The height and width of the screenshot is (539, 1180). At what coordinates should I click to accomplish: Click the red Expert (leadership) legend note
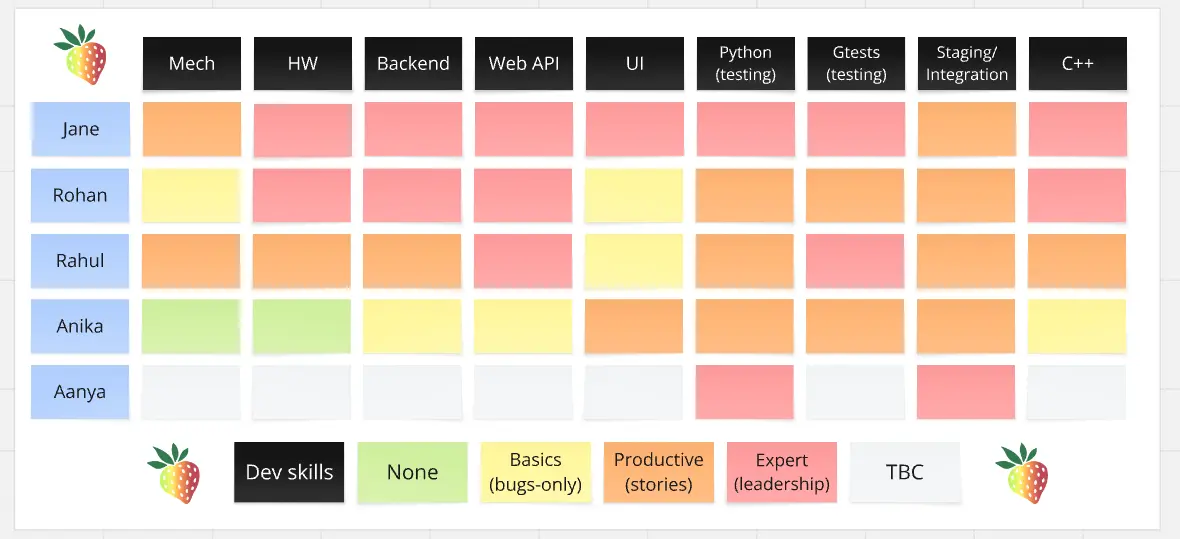coord(781,472)
